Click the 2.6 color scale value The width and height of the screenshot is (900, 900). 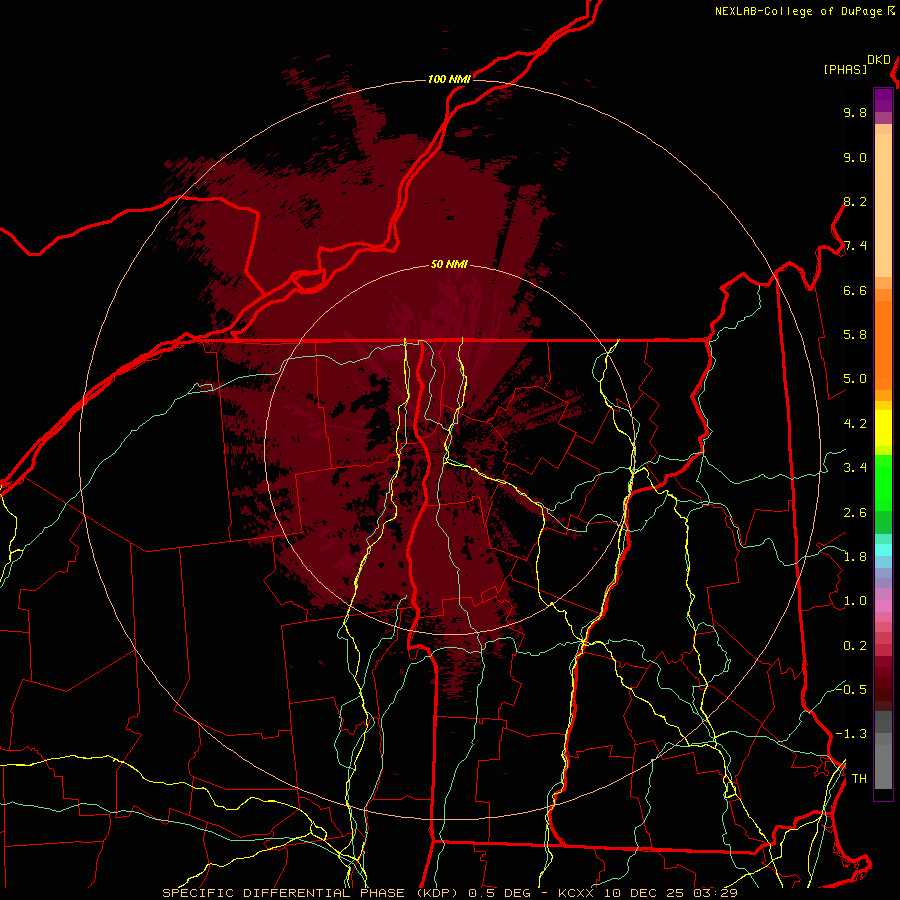click(x=855, y=513)
